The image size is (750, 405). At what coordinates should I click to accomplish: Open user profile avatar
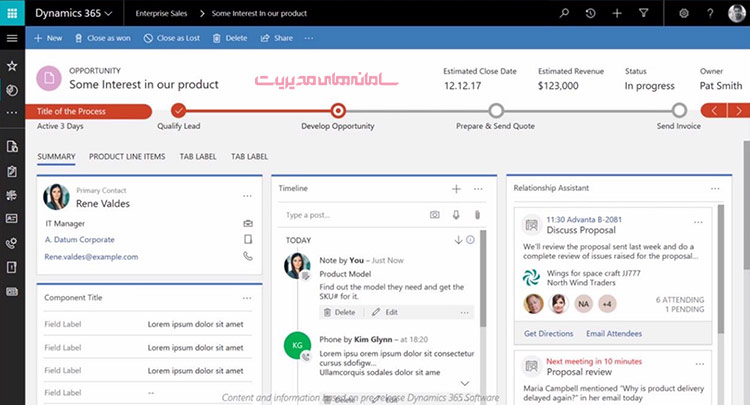tap(737, 13)
